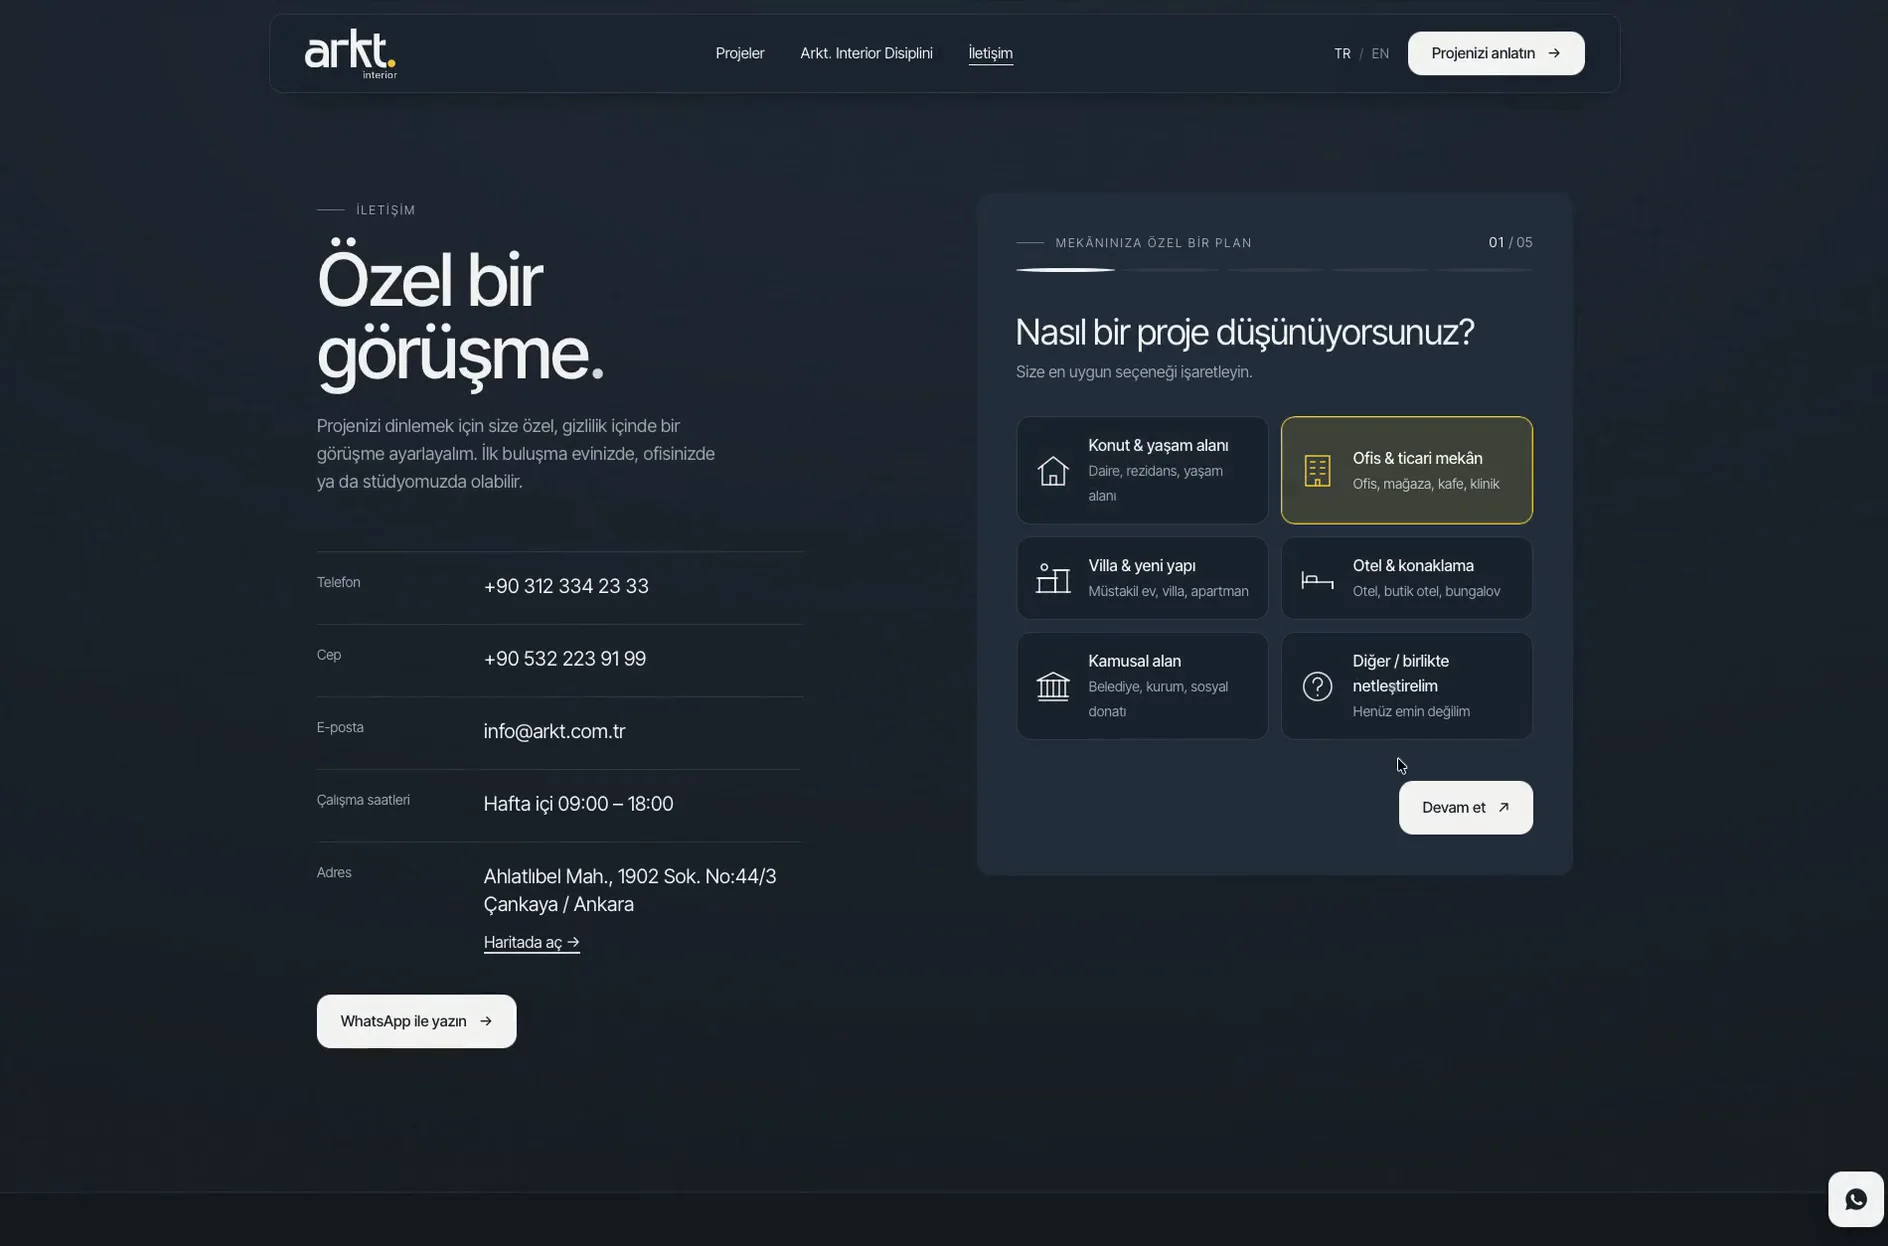1888x1246 pixels.
Task: Click the text Size en uygun seçeneği işaretleyin.
Action: pos(1133,372)
